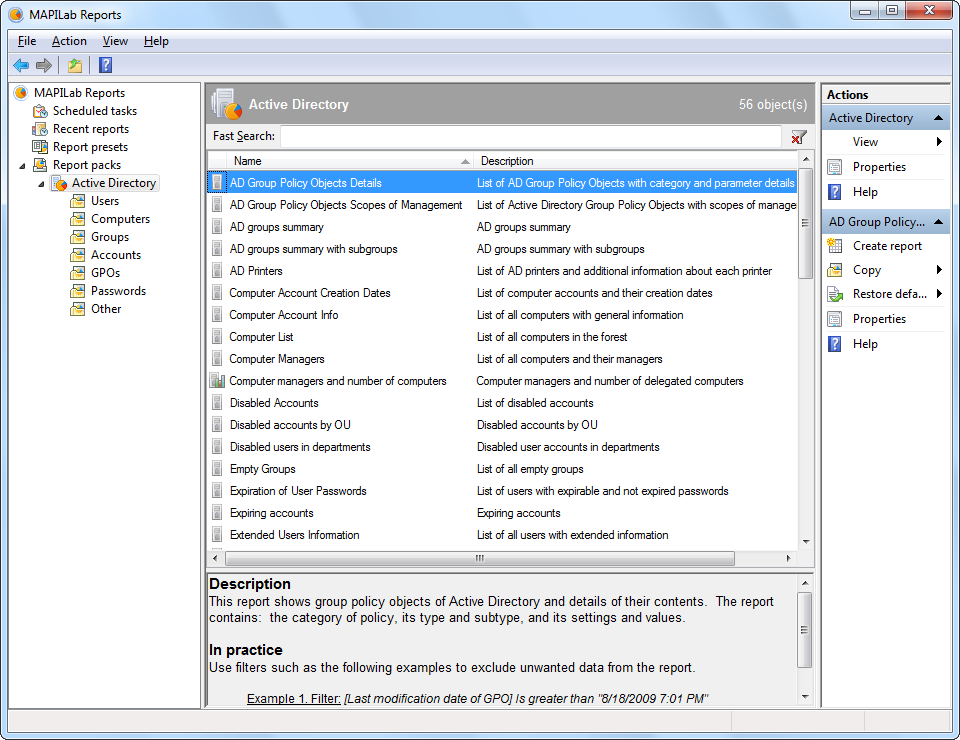Select Recent reports node

[x=90, y=129]
